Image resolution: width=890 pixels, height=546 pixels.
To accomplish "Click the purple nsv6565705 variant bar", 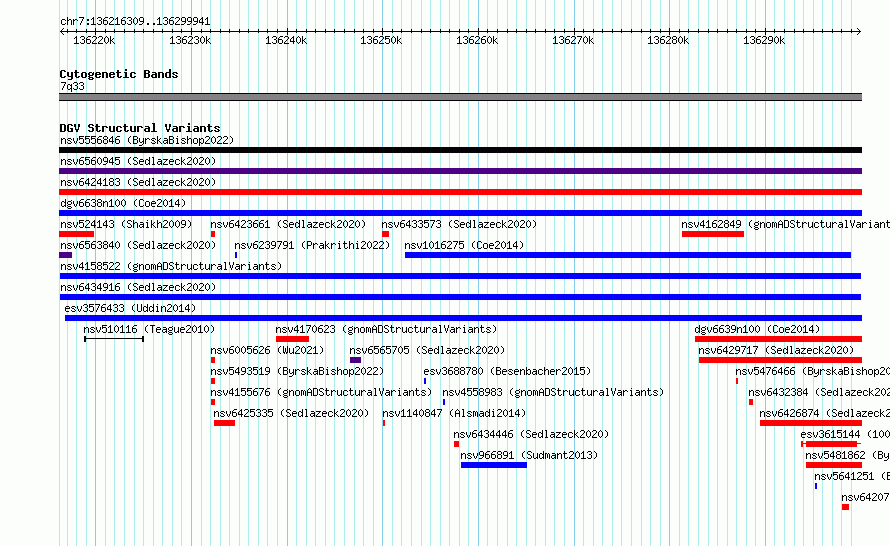I will (x=355, y=360).
